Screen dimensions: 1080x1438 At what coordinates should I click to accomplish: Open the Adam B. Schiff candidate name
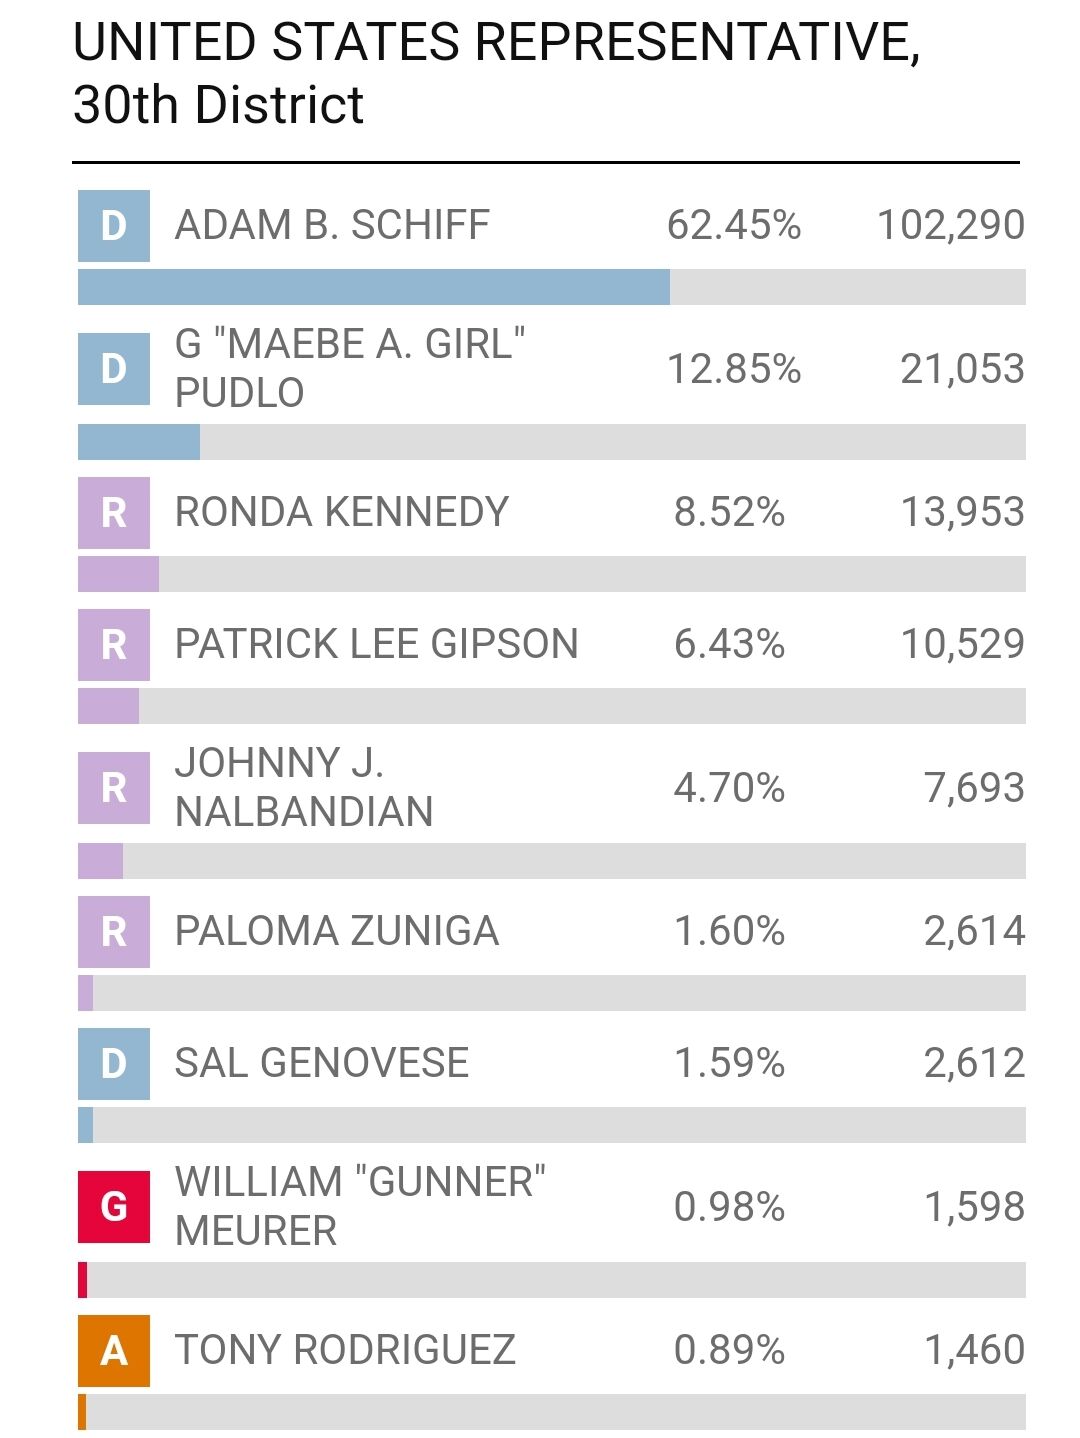click(x=332, y=226)
